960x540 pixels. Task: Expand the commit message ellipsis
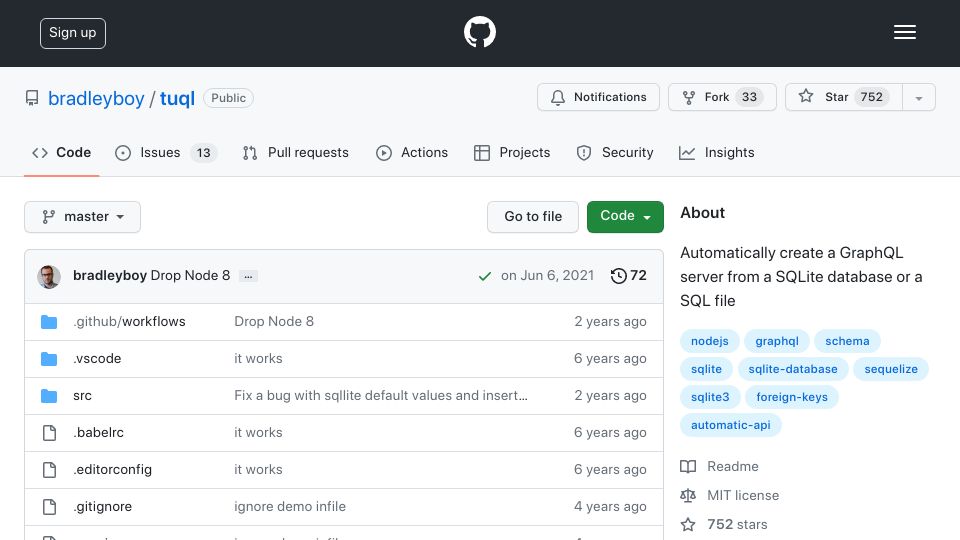click(248, 276)
